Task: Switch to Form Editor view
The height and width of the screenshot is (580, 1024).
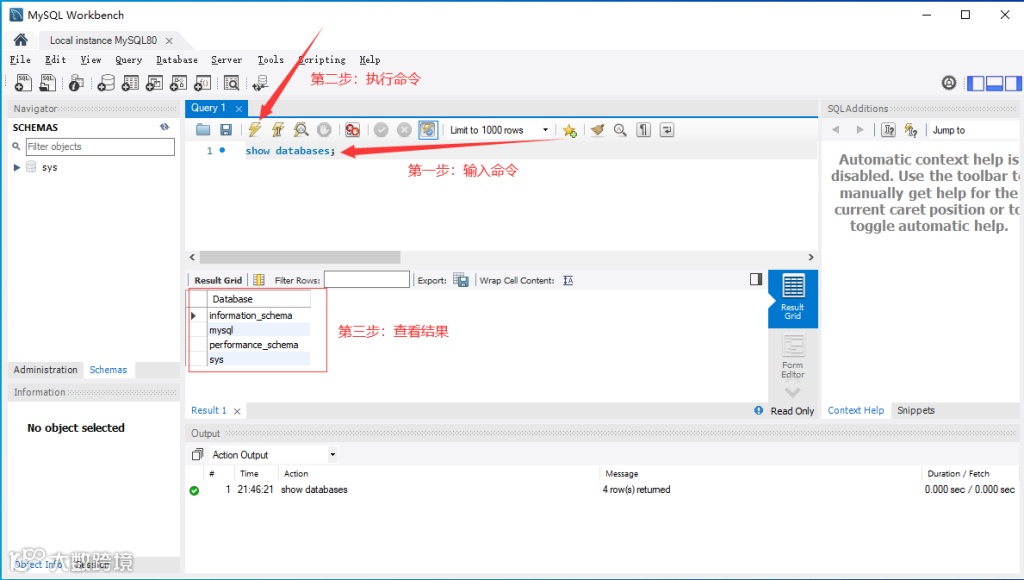Action: (793, 356)
